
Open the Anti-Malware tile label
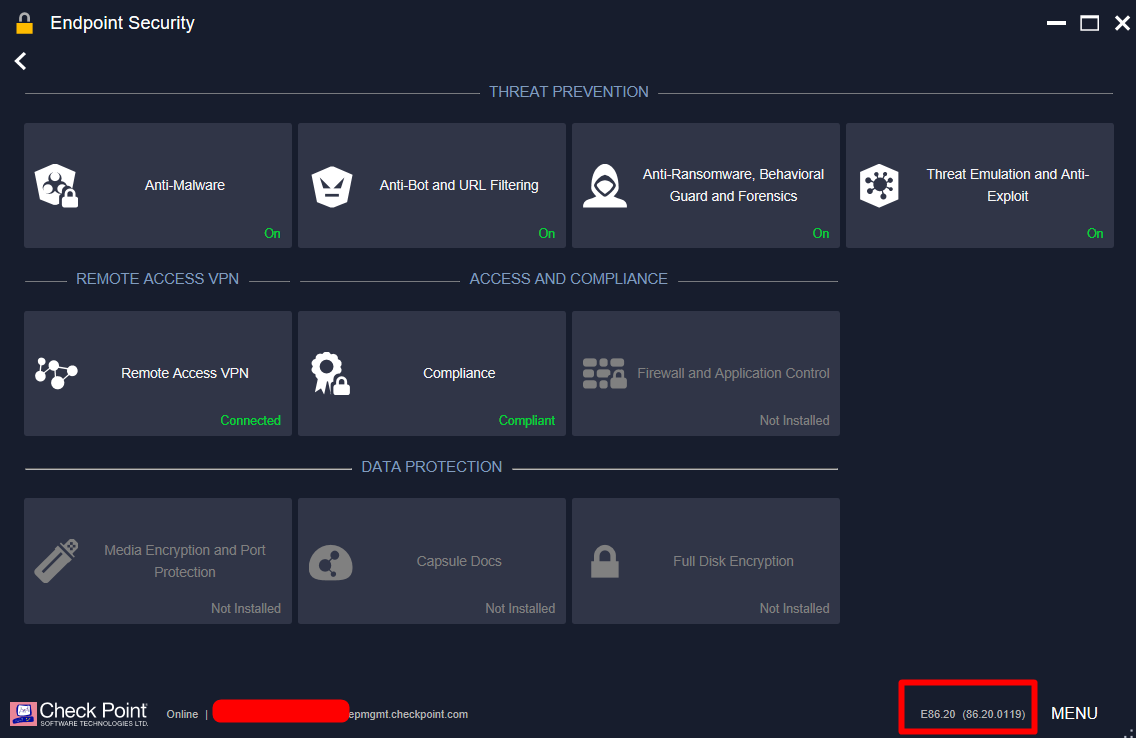(x=185, y=185)
